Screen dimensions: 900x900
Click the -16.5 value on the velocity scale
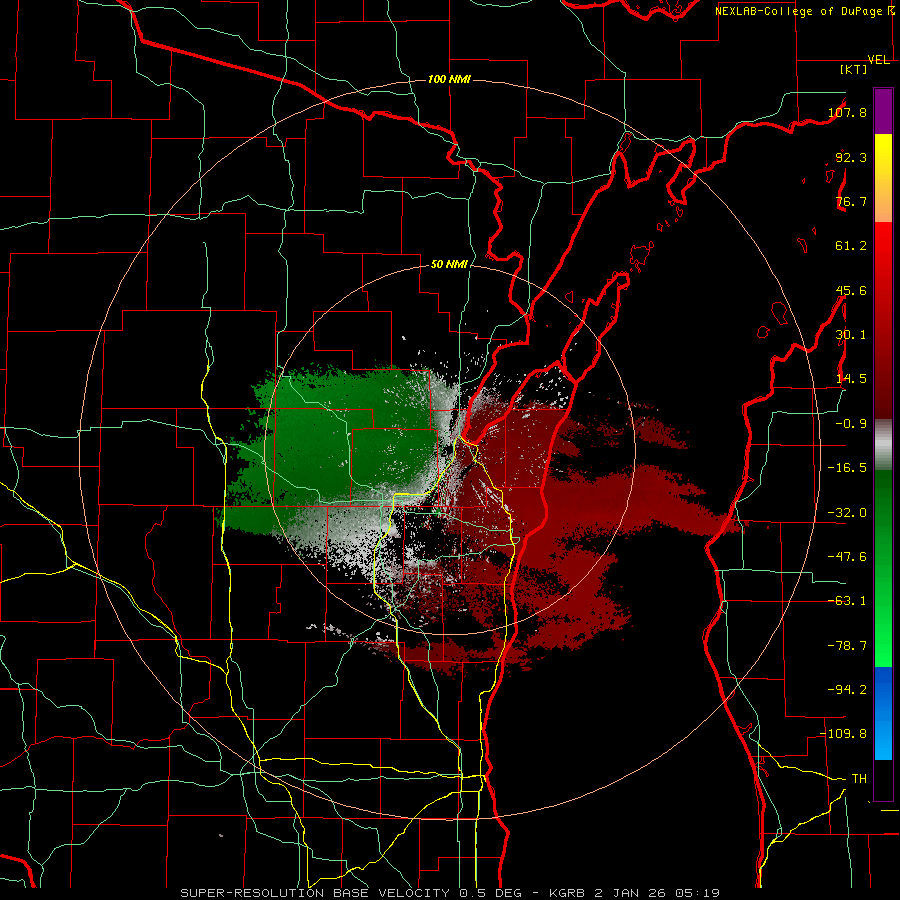(847, 468)
